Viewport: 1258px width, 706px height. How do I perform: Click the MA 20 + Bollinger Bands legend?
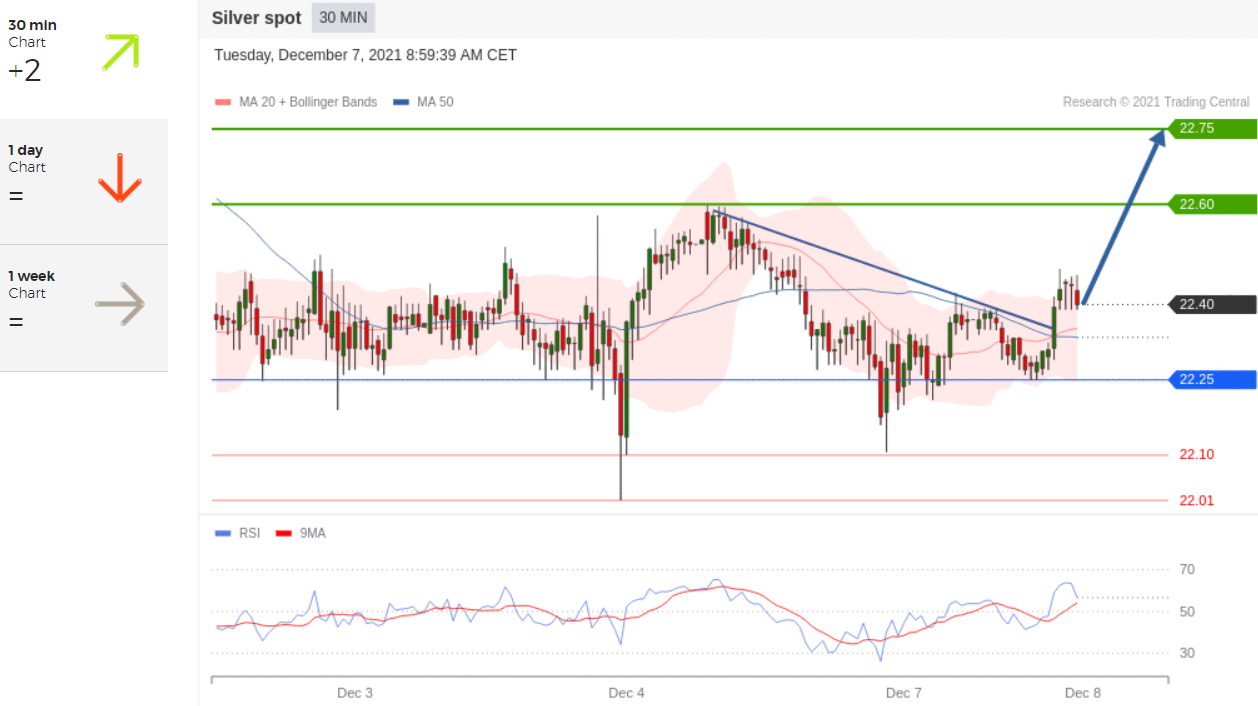(x=296, y=102)
